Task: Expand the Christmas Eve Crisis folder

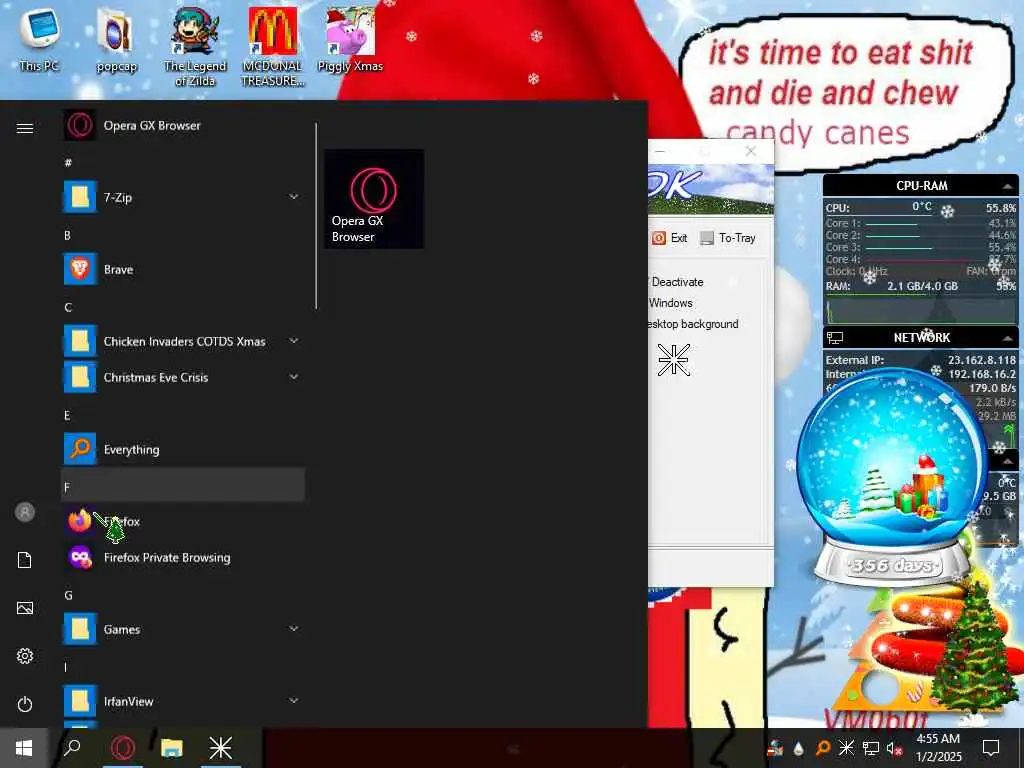Action: pos(294,377)
